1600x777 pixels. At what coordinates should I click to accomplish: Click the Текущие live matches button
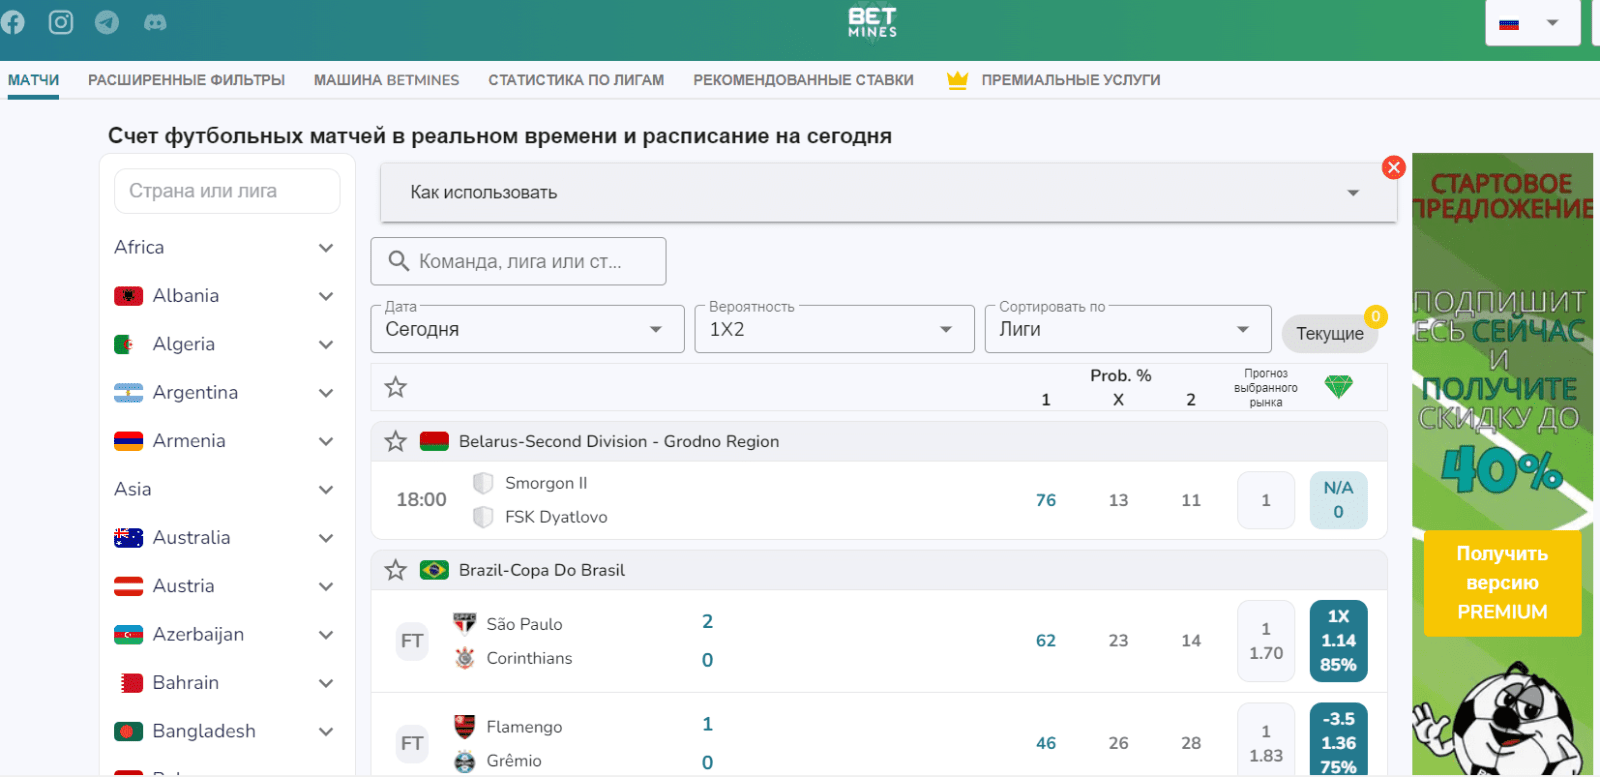click(x=1330, y=334)
